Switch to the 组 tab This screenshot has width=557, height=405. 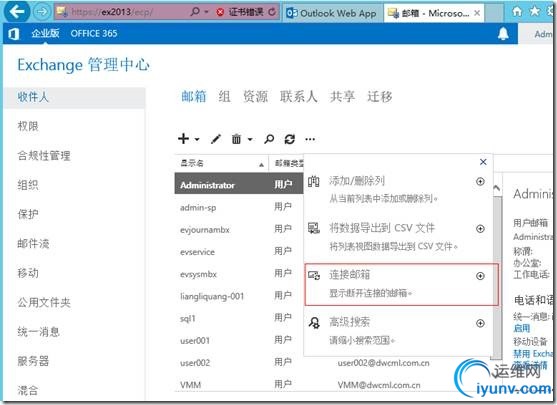[224, 96]
